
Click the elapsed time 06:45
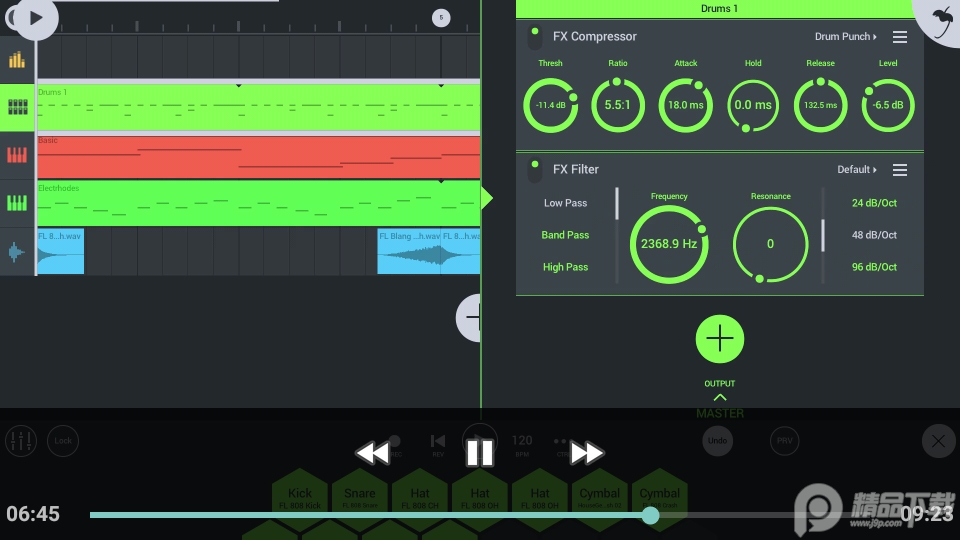click(33, 514)
